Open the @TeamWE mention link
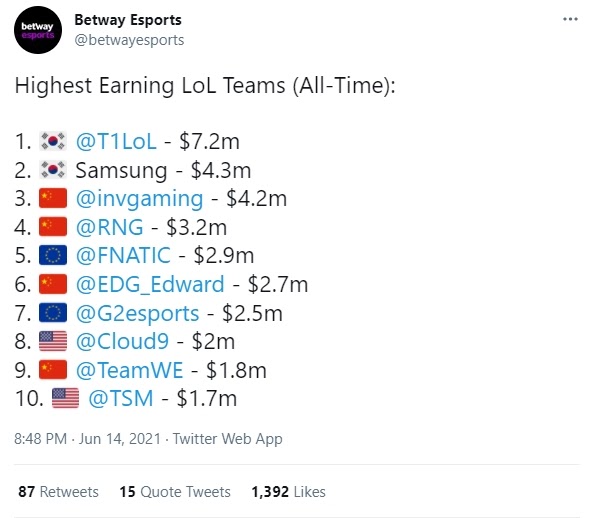This screenshot has width=592, height=518. [x=130, y=370]
